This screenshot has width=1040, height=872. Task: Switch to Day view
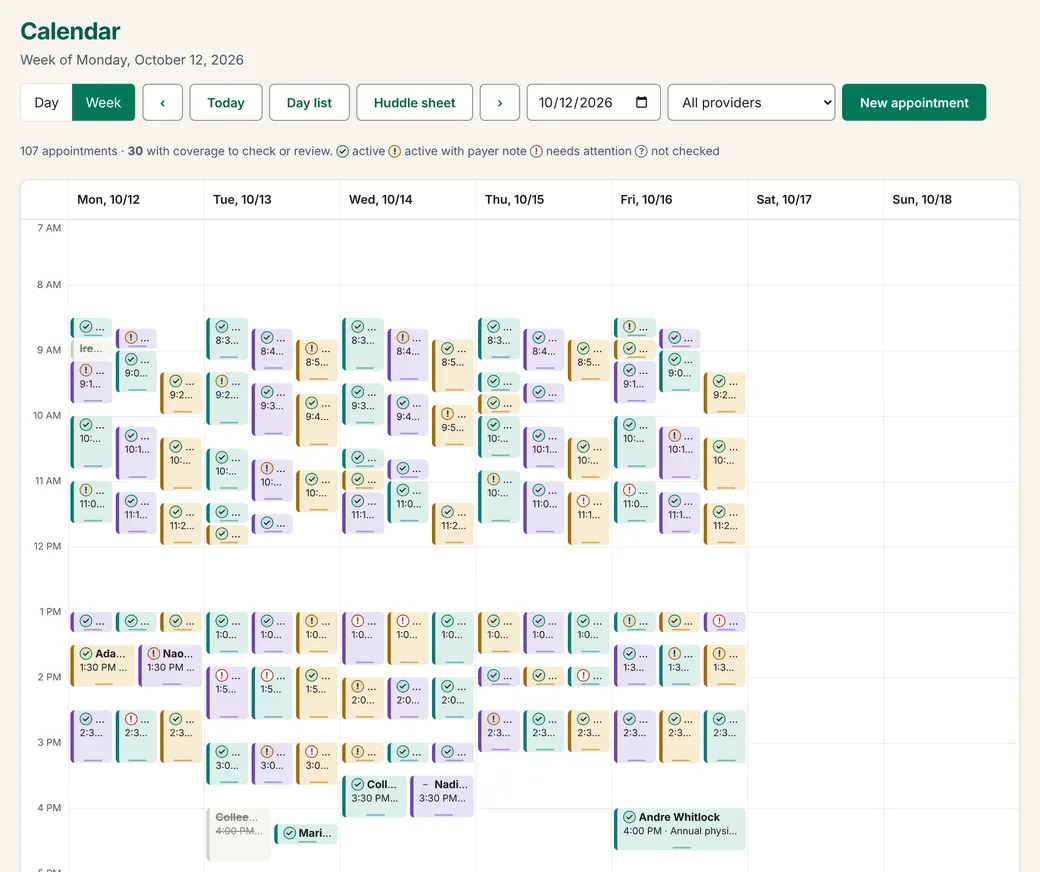click(46, 102)
